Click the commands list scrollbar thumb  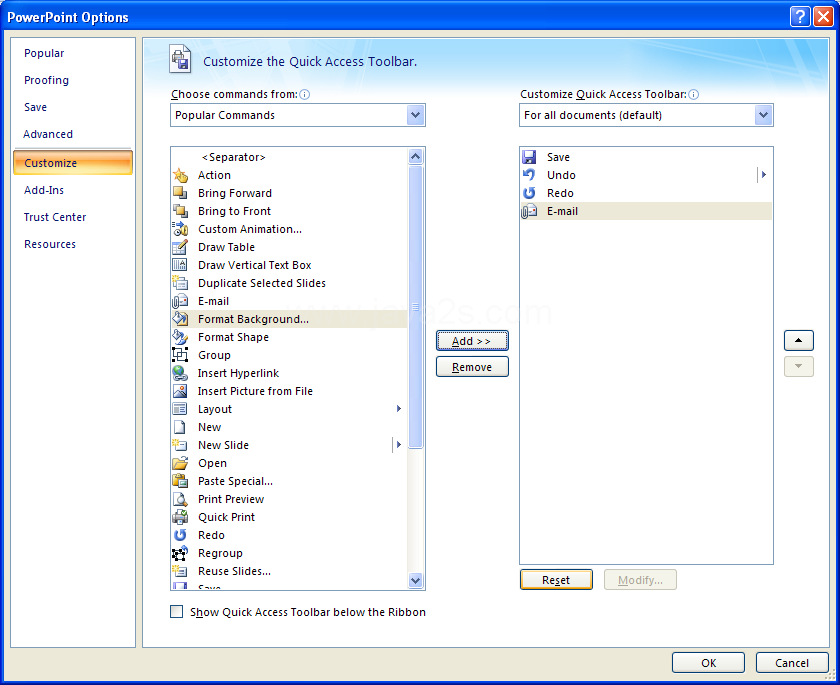click(416, 307)
